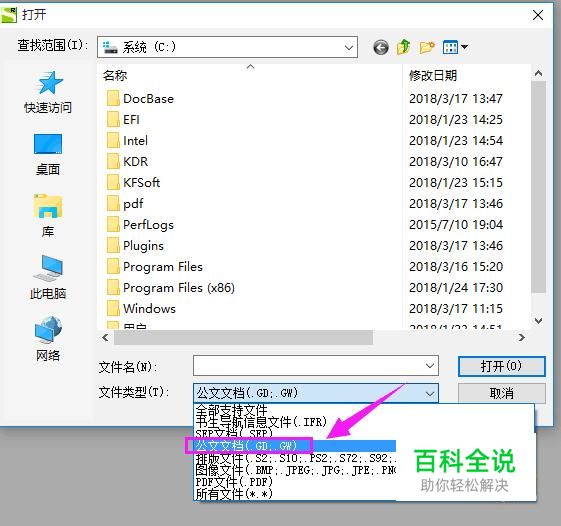Select the date 2018/1/23 14:54
The width and height of the screenshot is (561, 526).
[x=456, y=141]
